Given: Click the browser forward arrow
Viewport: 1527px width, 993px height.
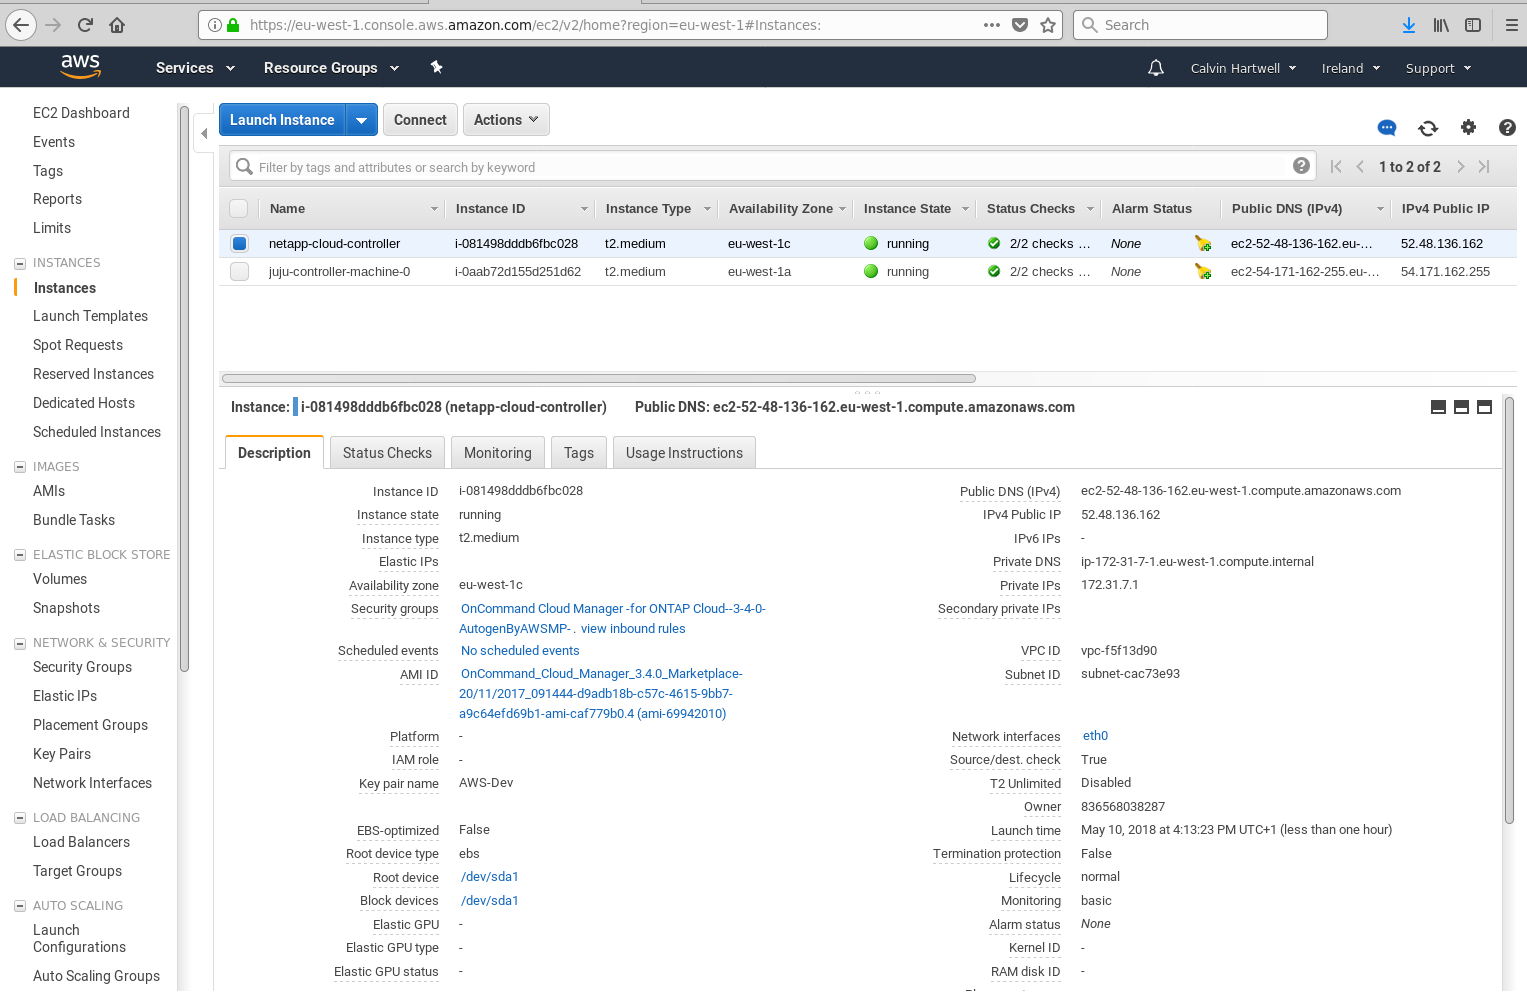Looking at the screenshot, I should point(54,25).
